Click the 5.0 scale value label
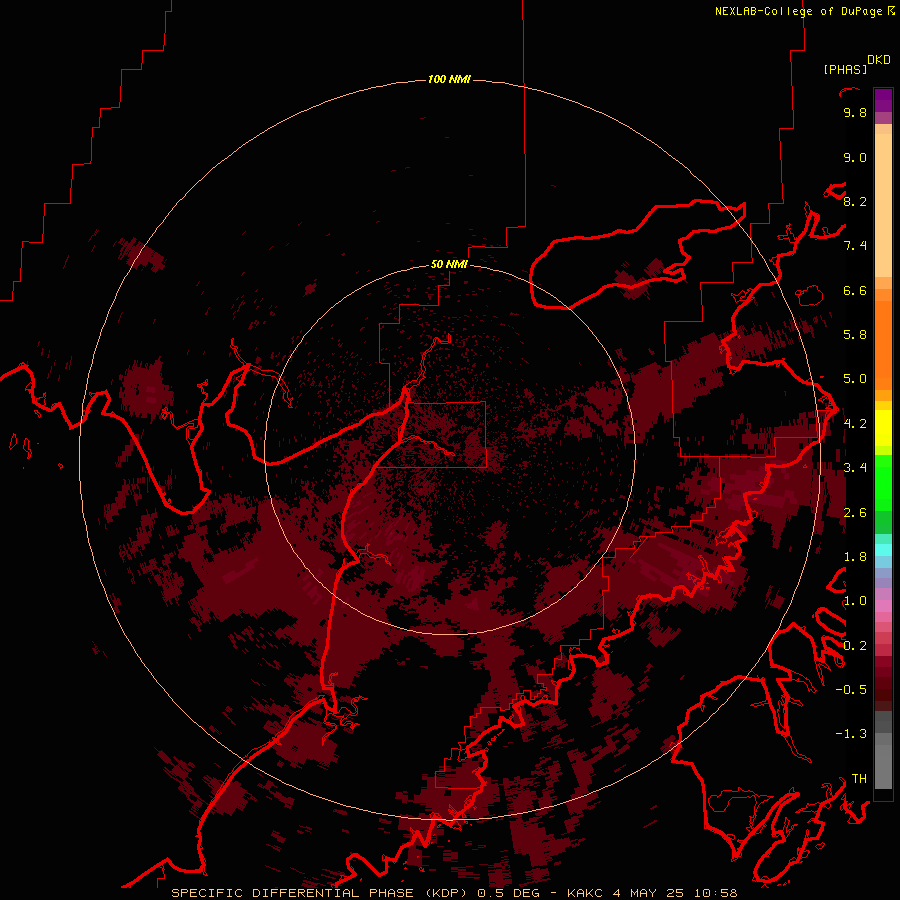This screenshot has width=900, height=900. coord(855,379)
